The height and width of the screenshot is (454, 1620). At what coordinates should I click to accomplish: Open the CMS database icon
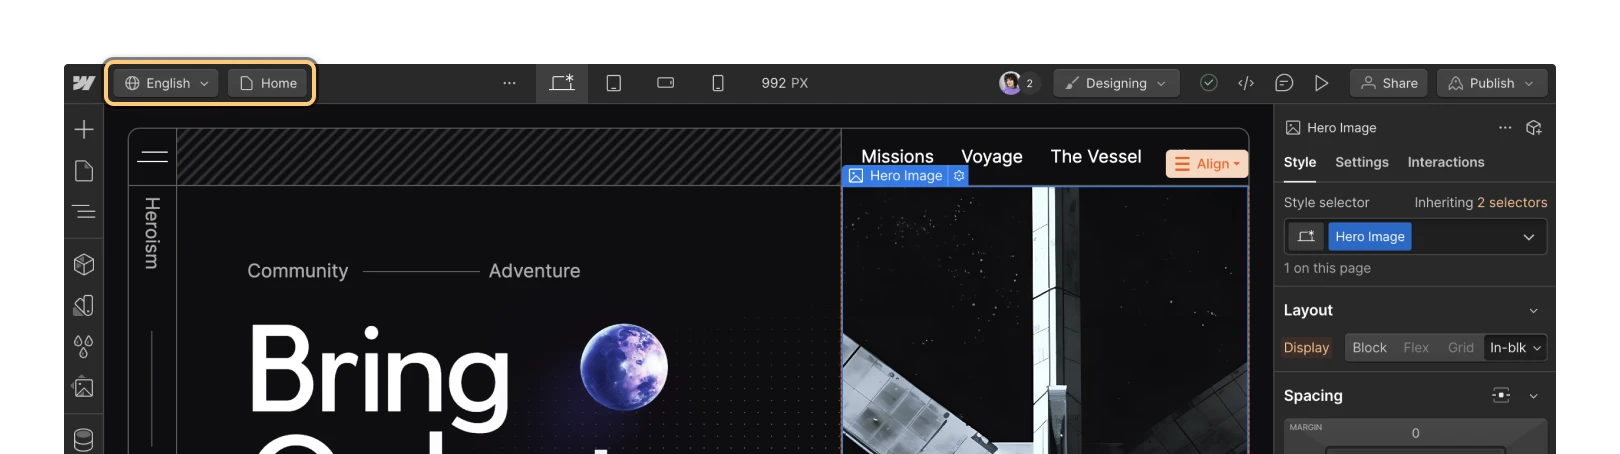point(84,439)
